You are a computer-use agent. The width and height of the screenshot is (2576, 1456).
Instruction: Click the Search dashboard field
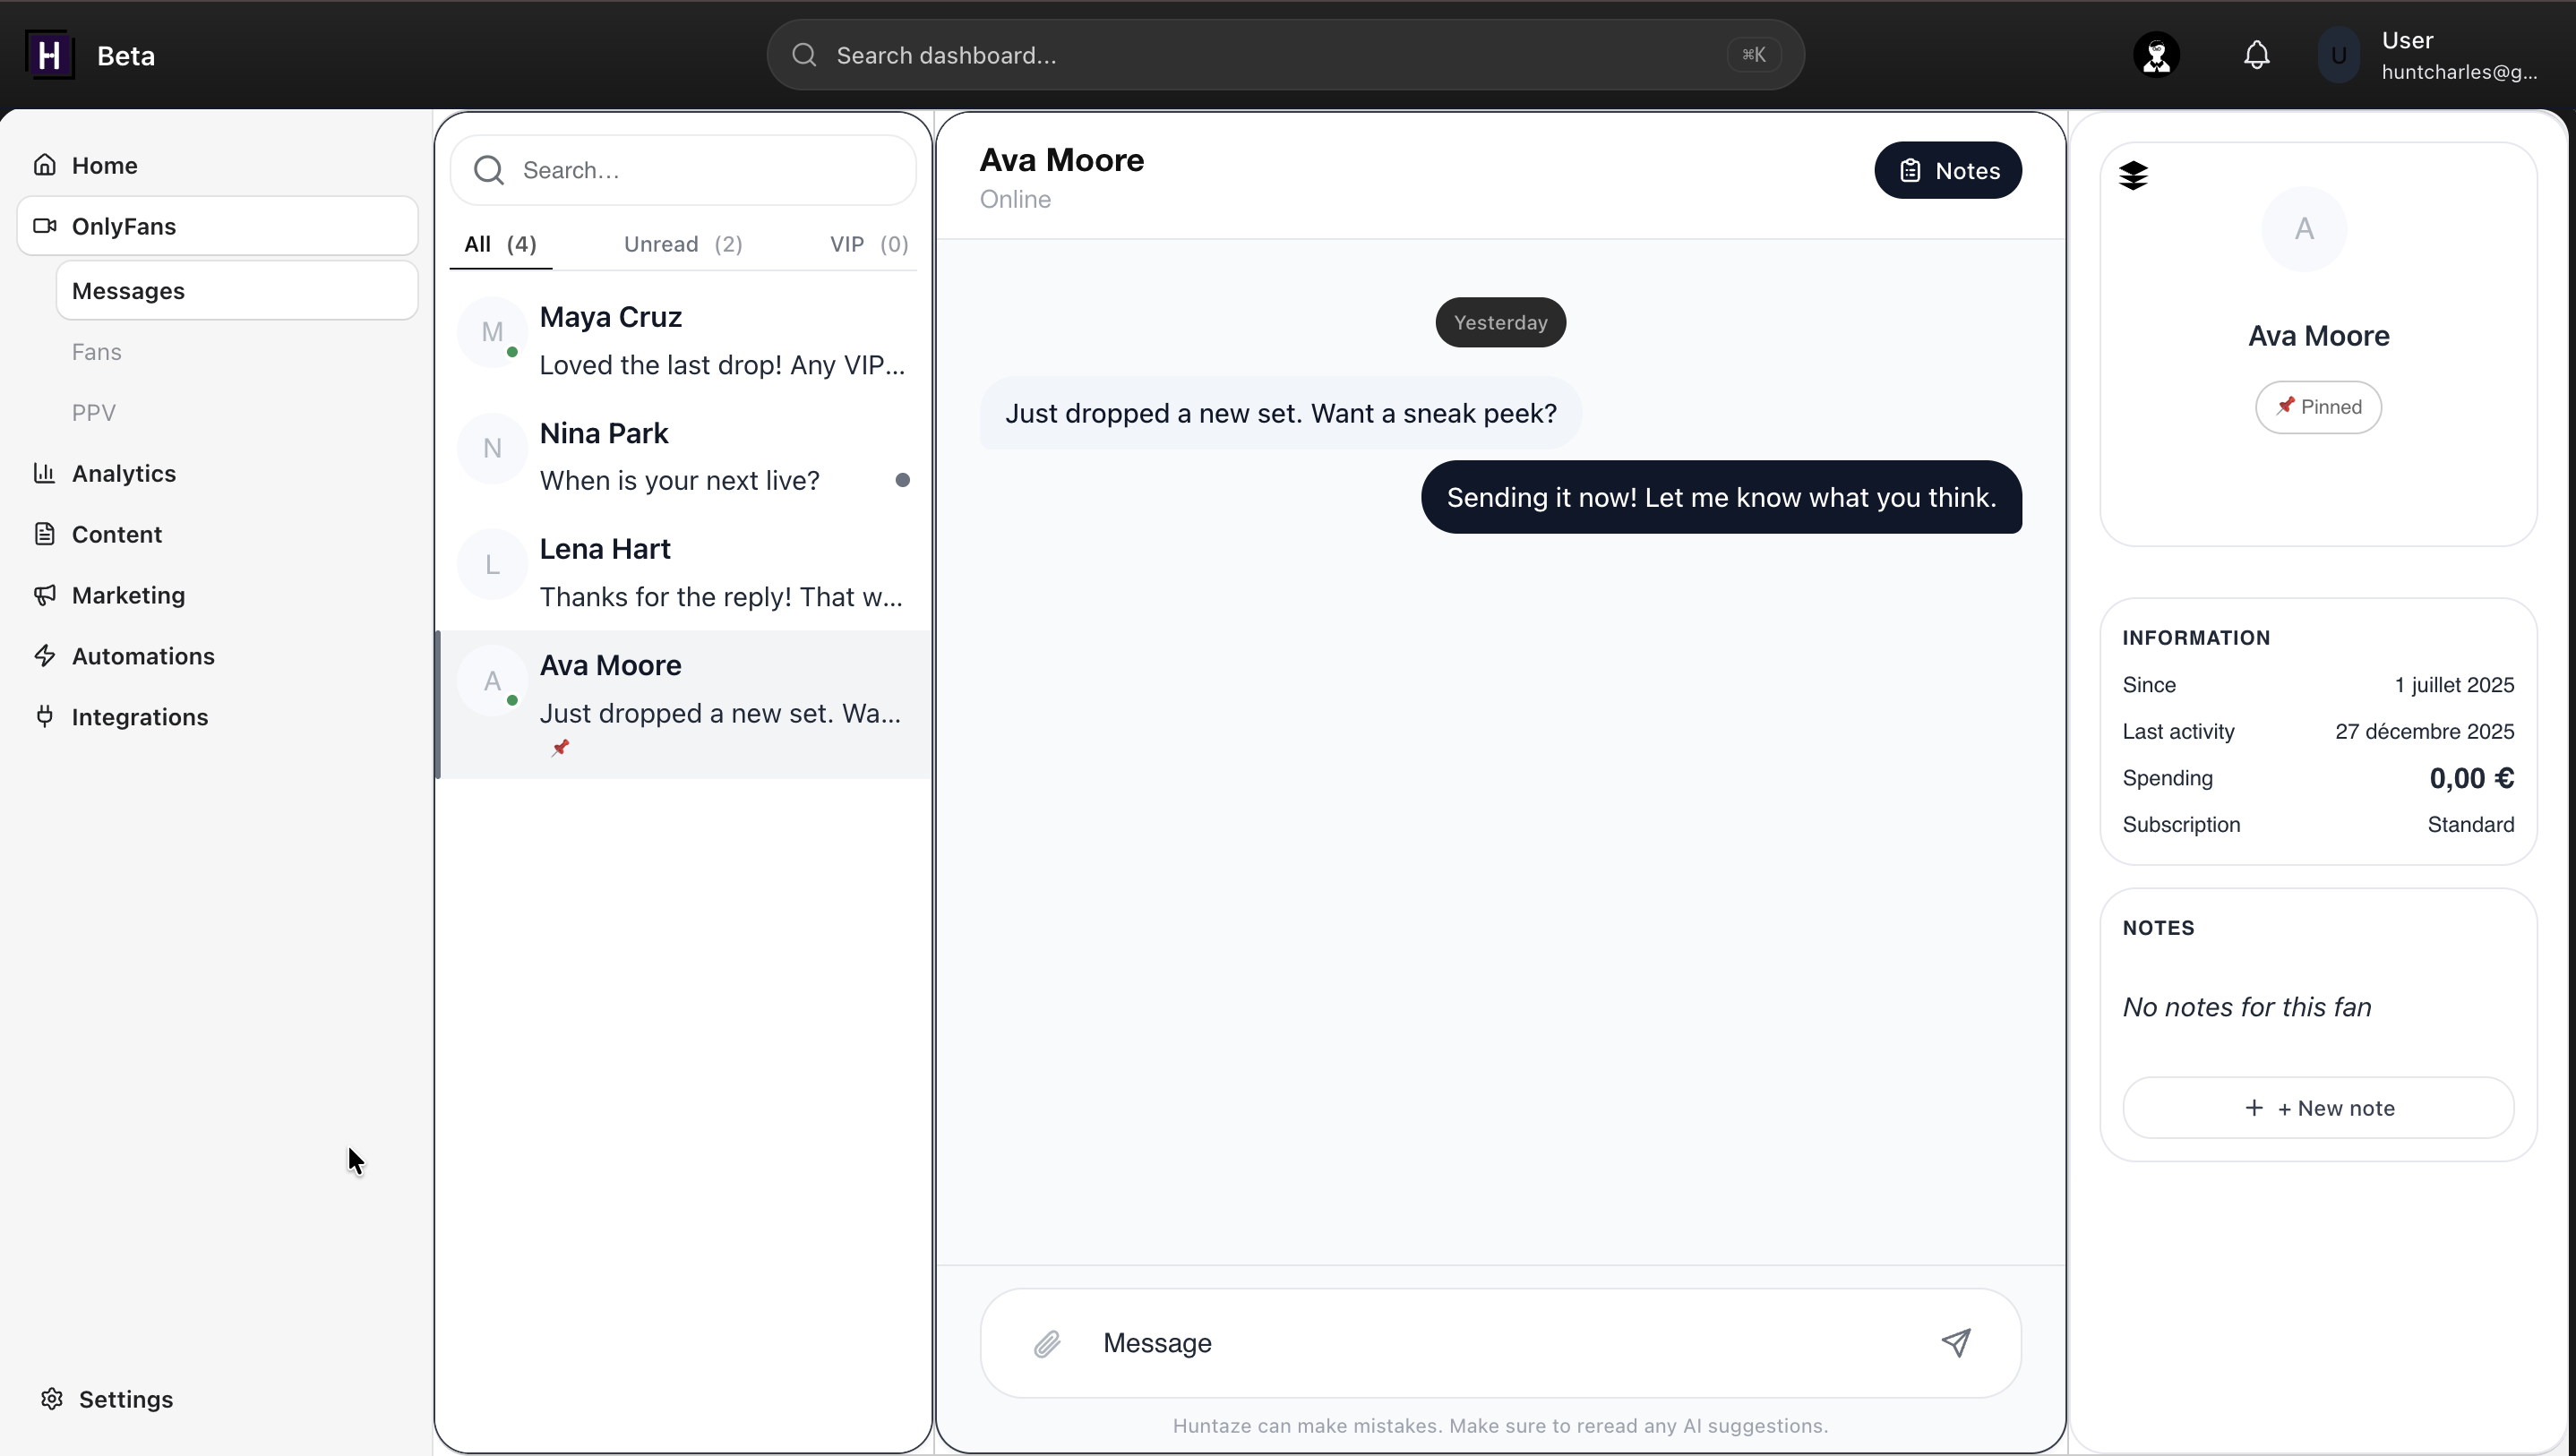pos(1285,55)
